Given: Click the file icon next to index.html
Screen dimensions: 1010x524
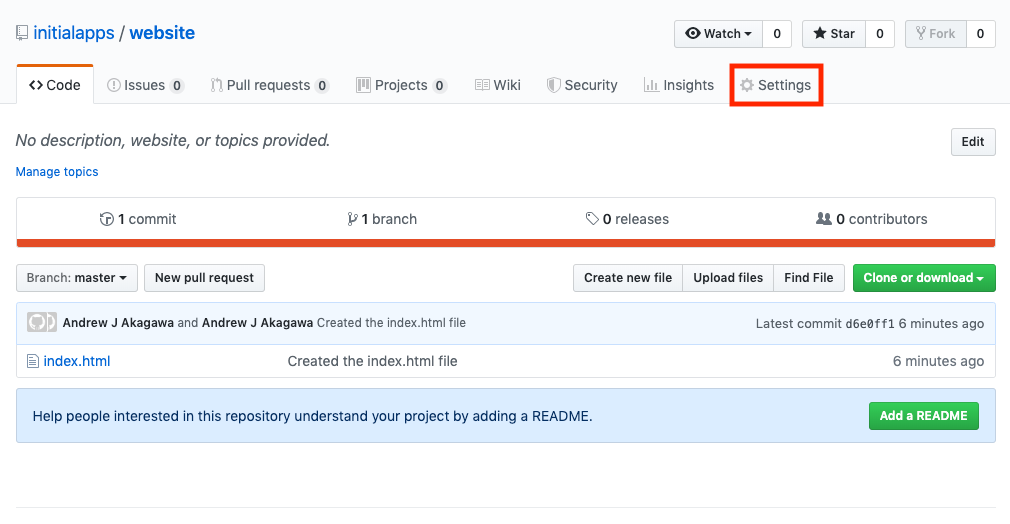Looking at the screenshot, I should point(33,361).
